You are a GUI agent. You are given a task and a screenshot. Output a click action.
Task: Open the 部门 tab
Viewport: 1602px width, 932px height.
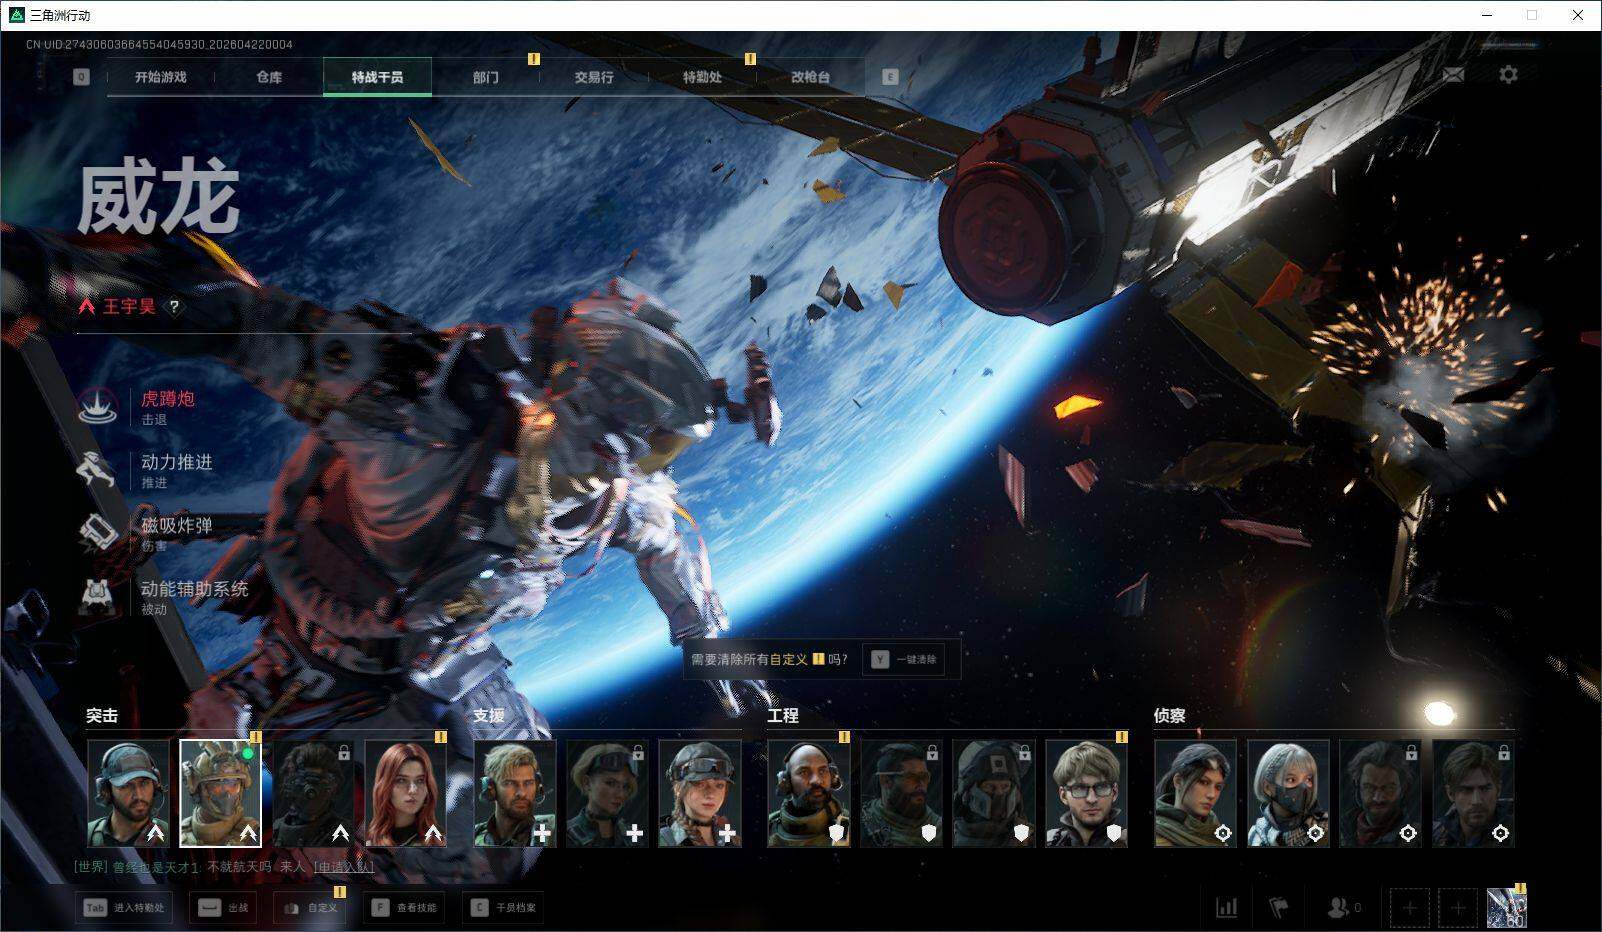pyautogui.click(x=486, y=77)
